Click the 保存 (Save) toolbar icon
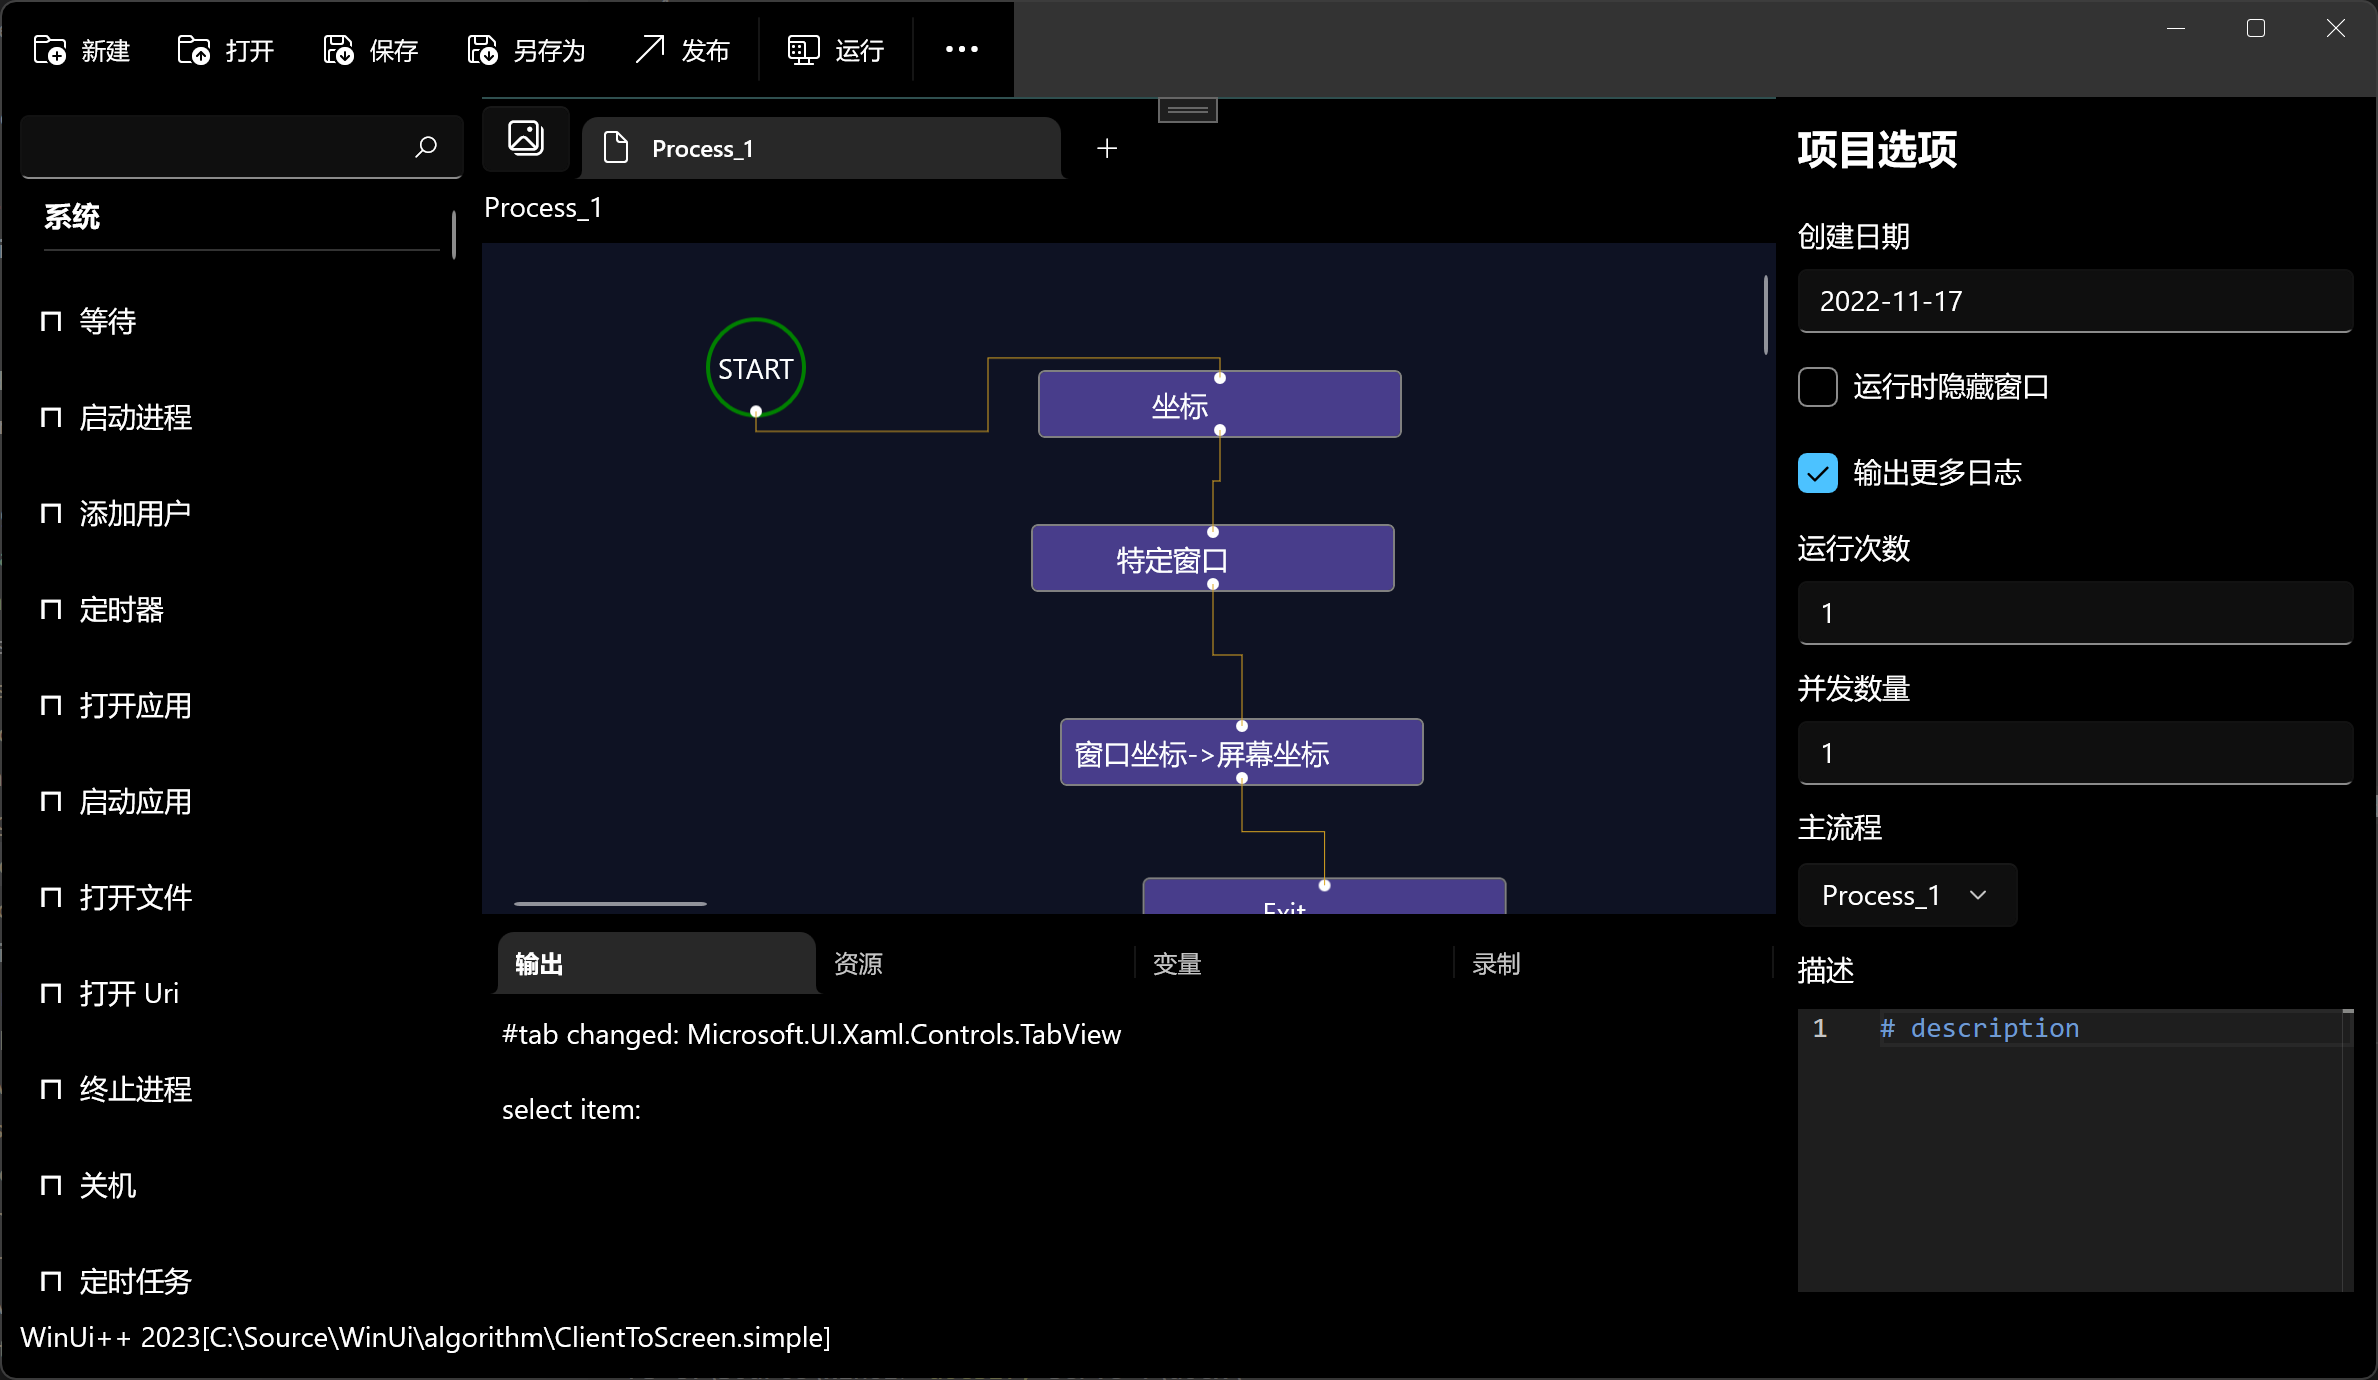The image size is (2378, 1380). [339, 50]
